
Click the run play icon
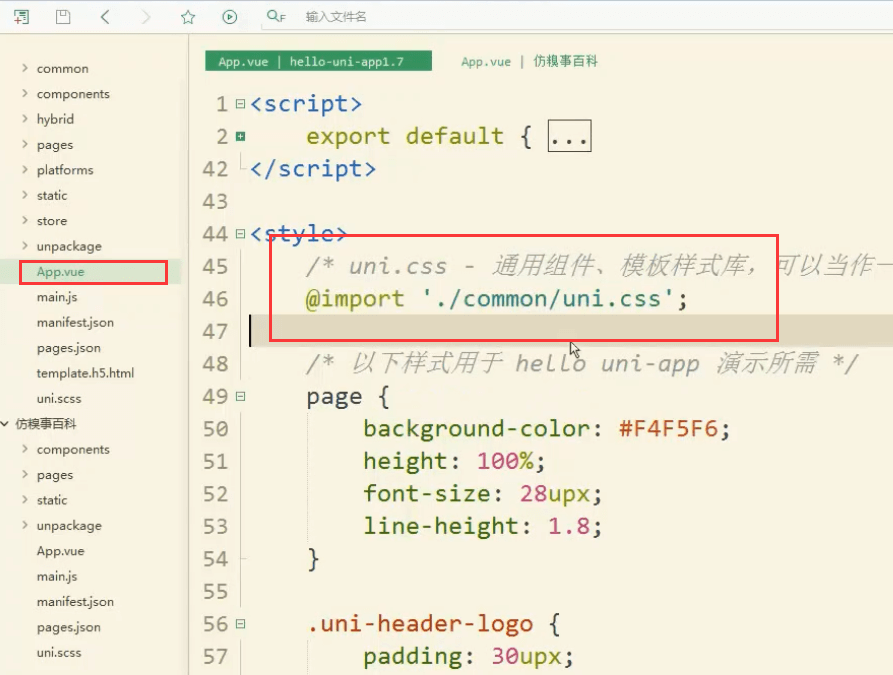coord(230,17)
